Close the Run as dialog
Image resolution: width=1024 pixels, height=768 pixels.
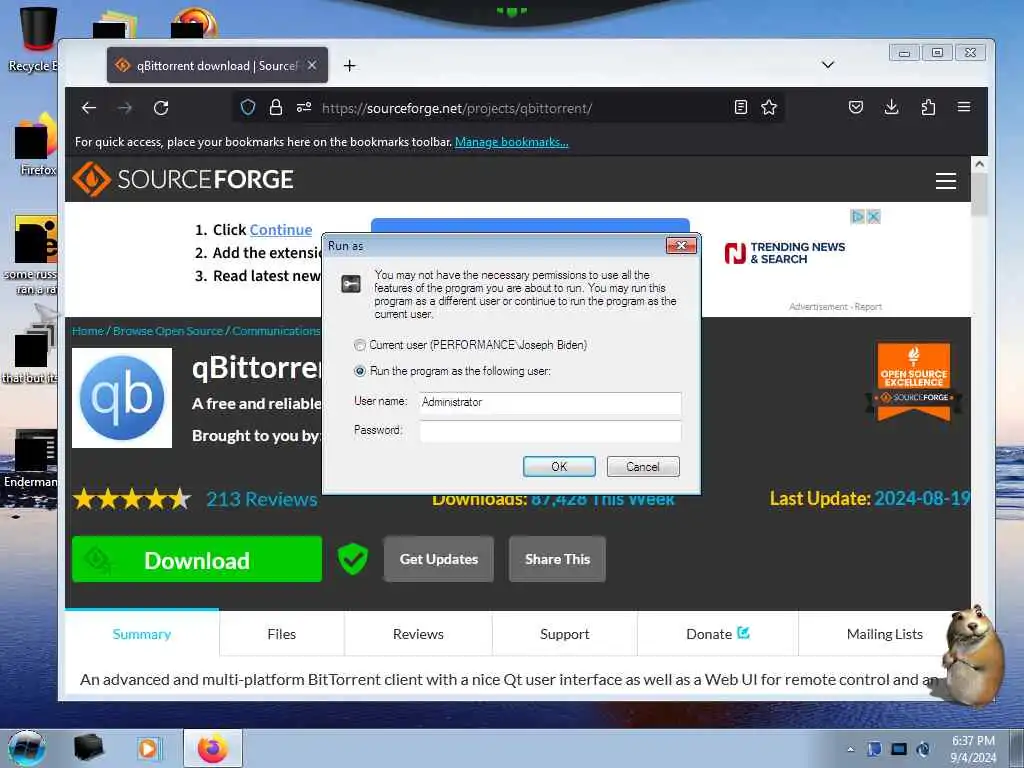[681, 246]
